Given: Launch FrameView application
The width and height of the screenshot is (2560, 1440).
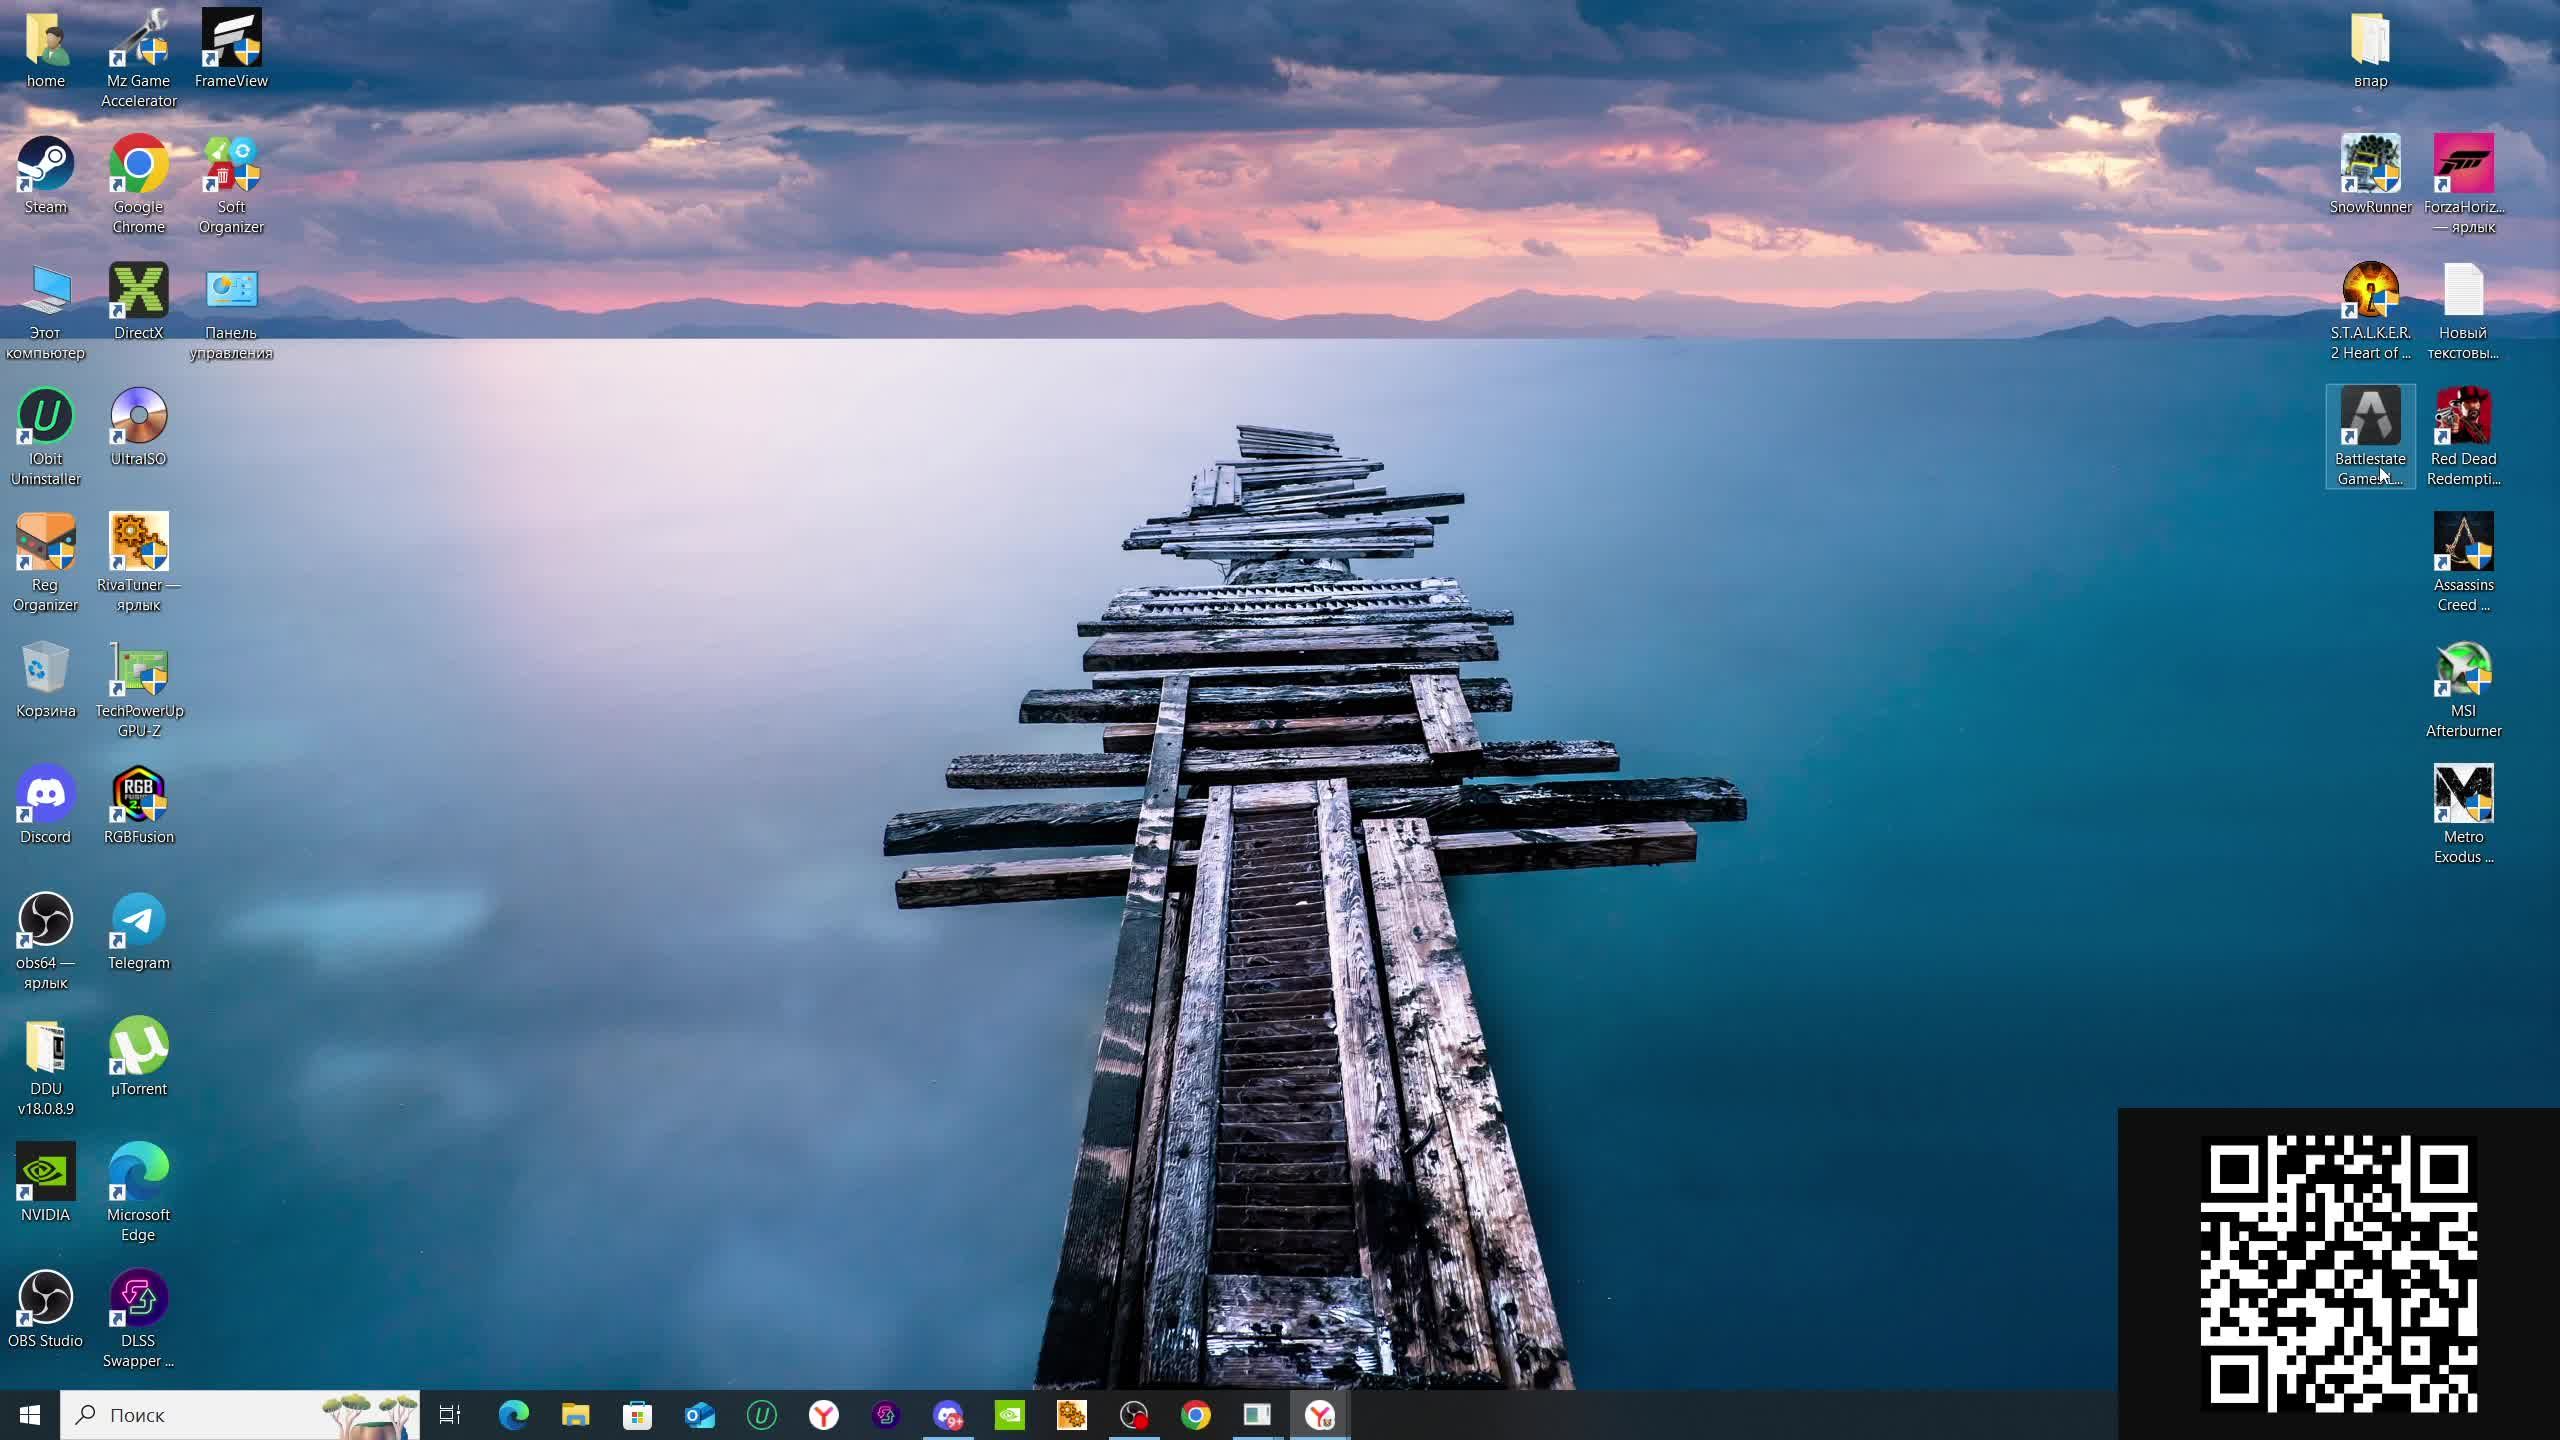Looking at the screenshot, I should click(x=230, y=47).
